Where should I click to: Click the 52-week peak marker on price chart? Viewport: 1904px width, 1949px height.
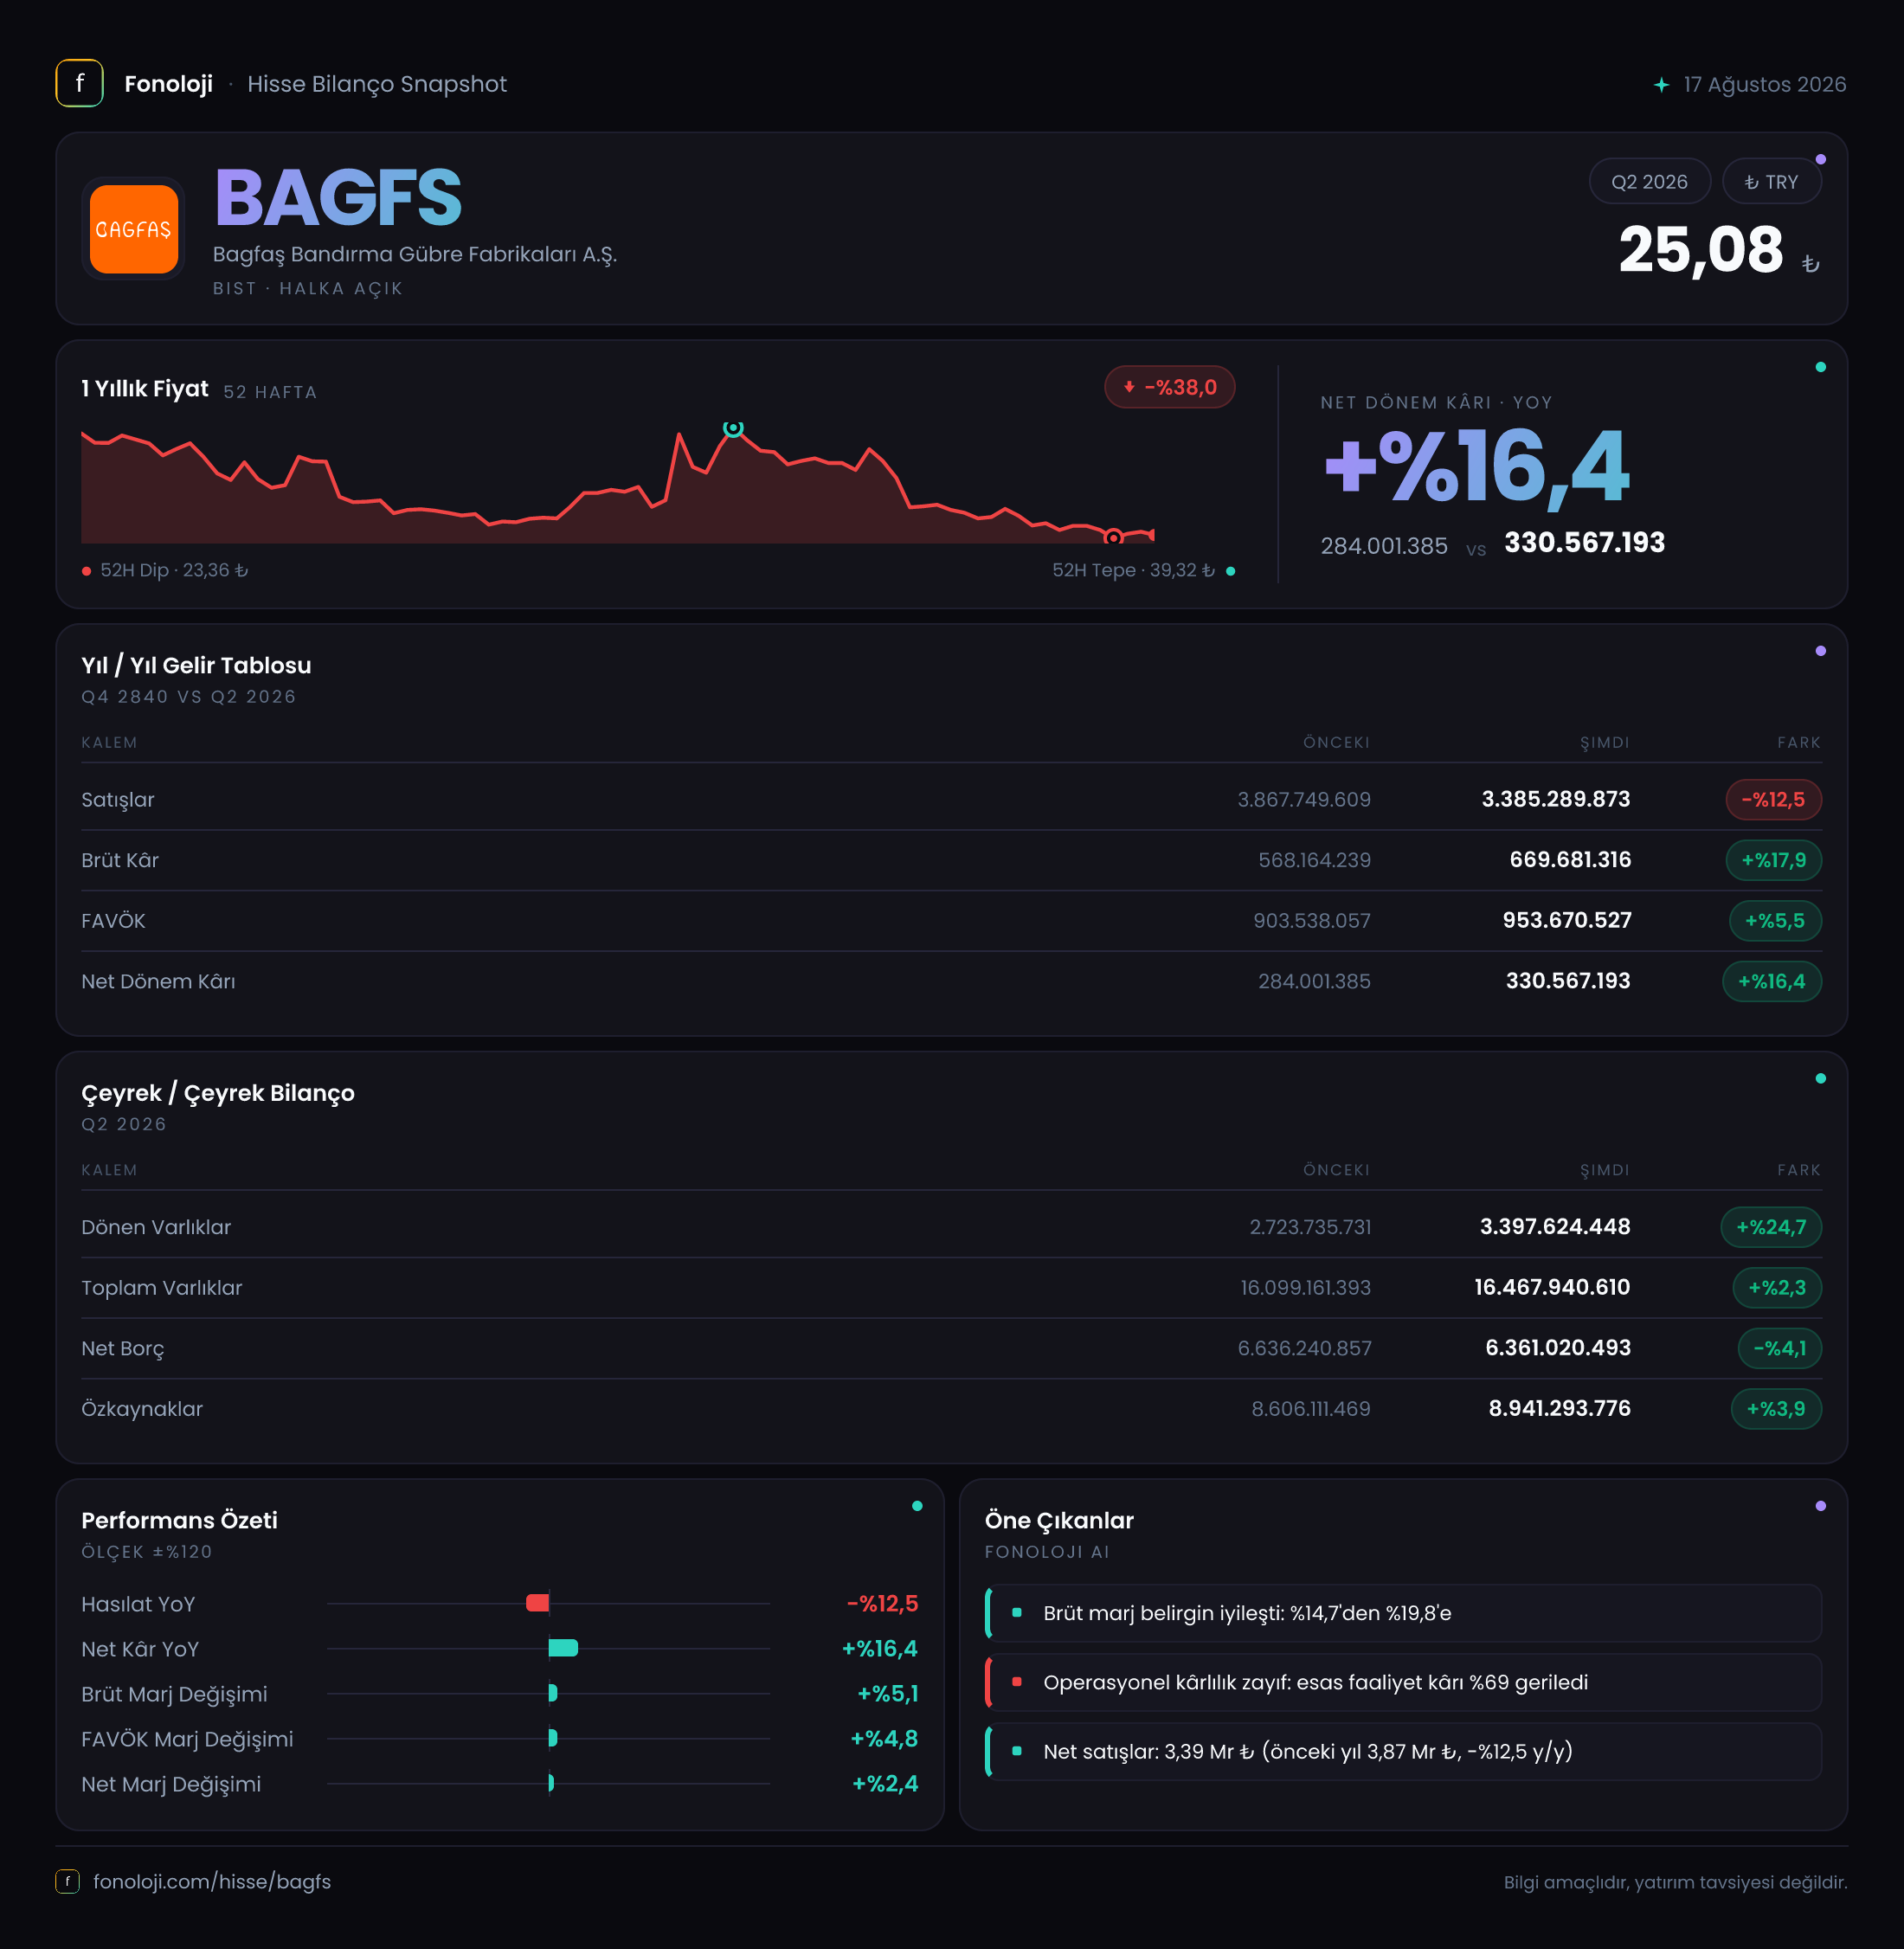pyautogui.click(x=733, y=428)
